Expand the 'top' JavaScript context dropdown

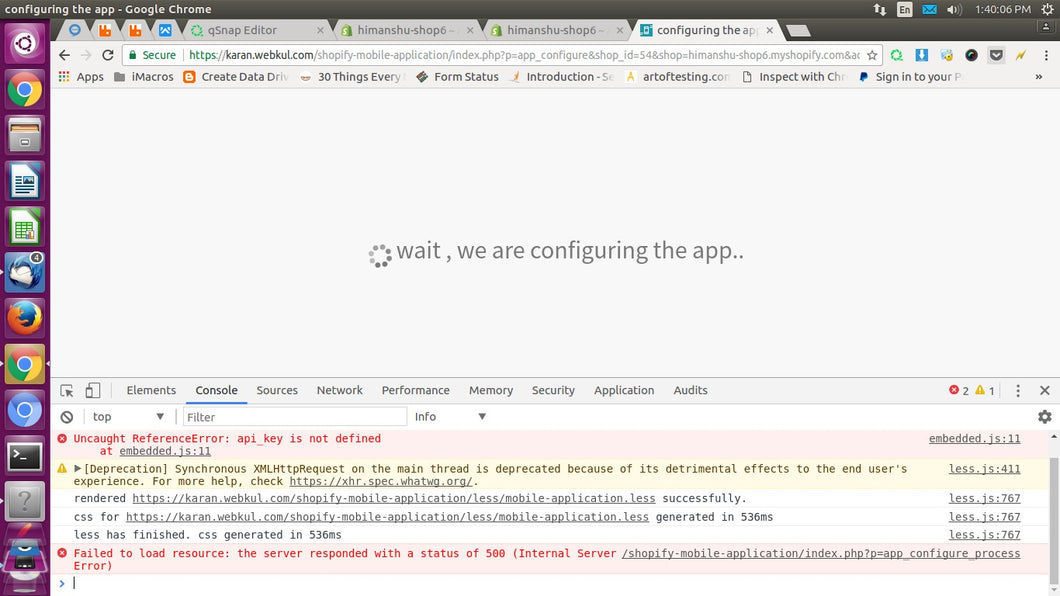[x=128, y=417]
